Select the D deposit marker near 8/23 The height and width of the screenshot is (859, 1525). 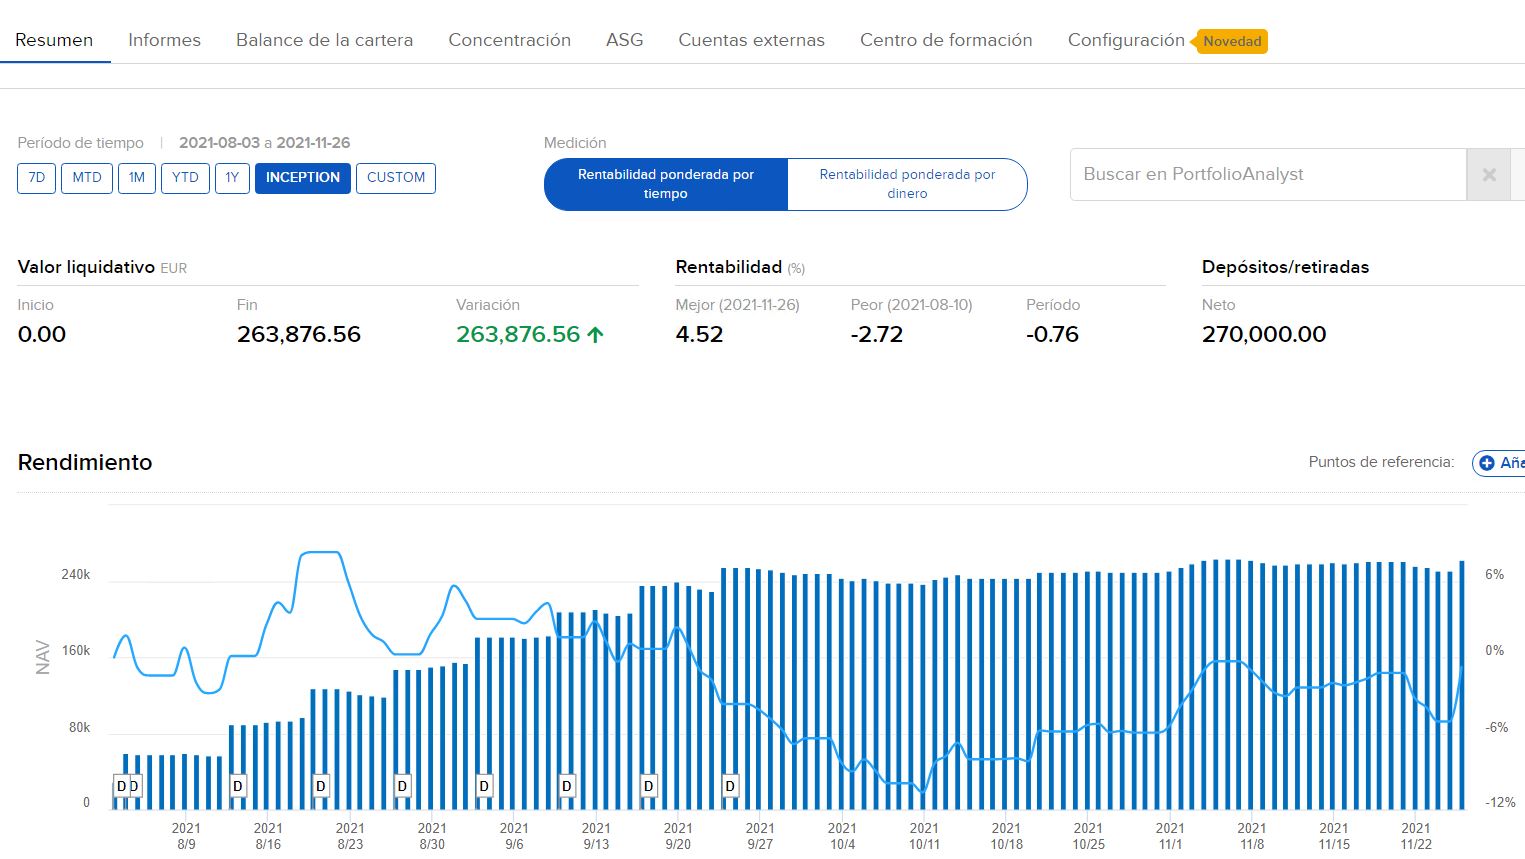coord(321,786)
